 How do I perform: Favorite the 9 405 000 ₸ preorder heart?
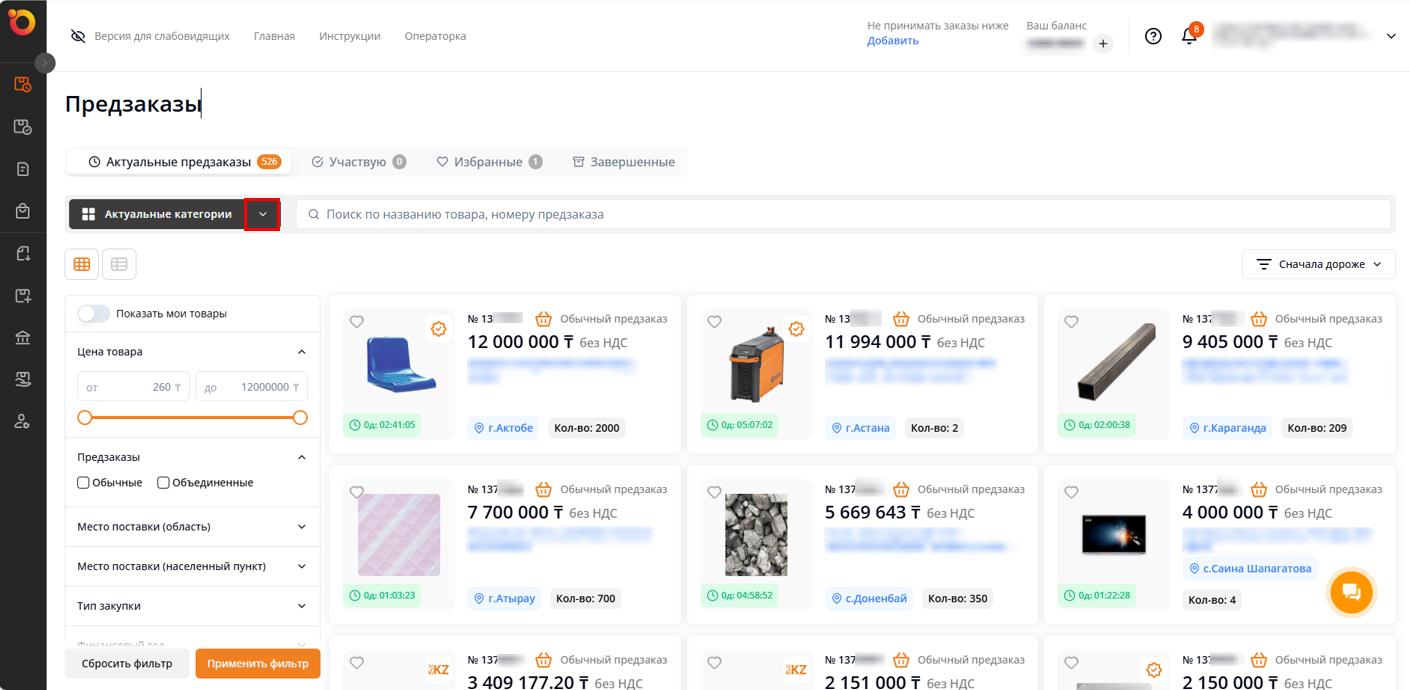pyautogui.click(x=1071, y=322)
